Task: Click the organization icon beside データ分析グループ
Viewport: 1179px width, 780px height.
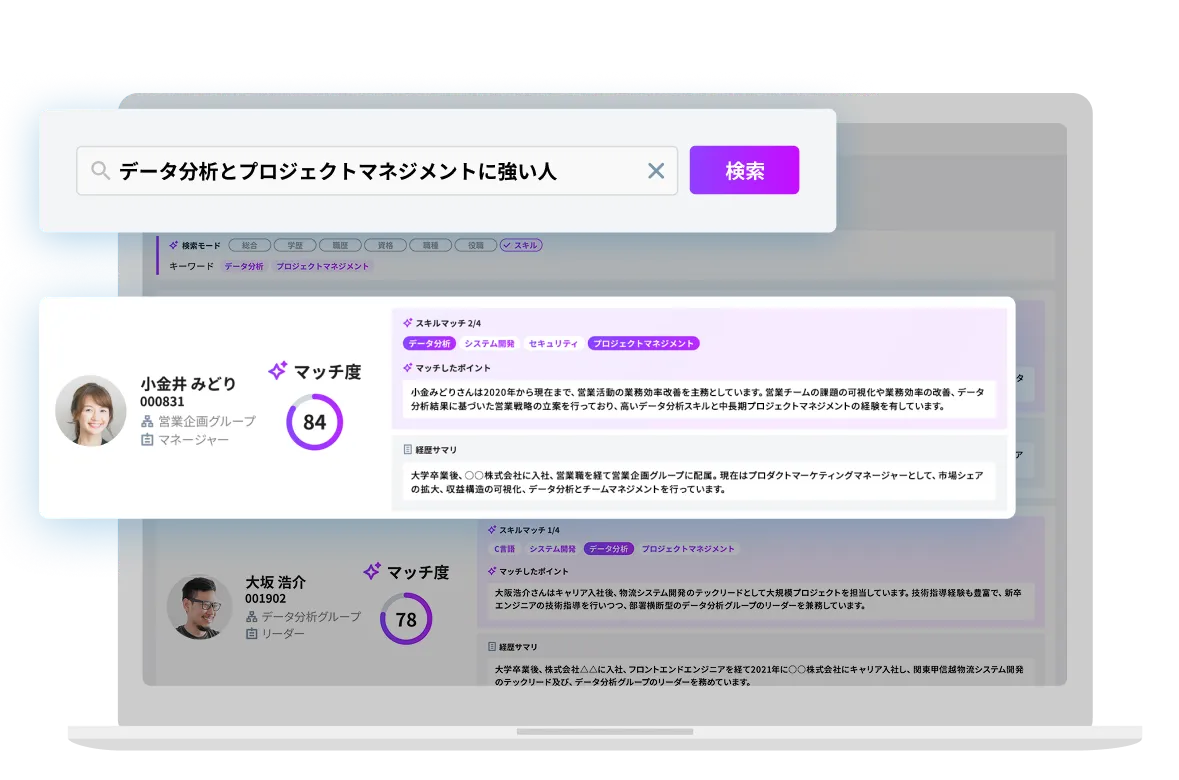Action: click(x=251, y=617)
